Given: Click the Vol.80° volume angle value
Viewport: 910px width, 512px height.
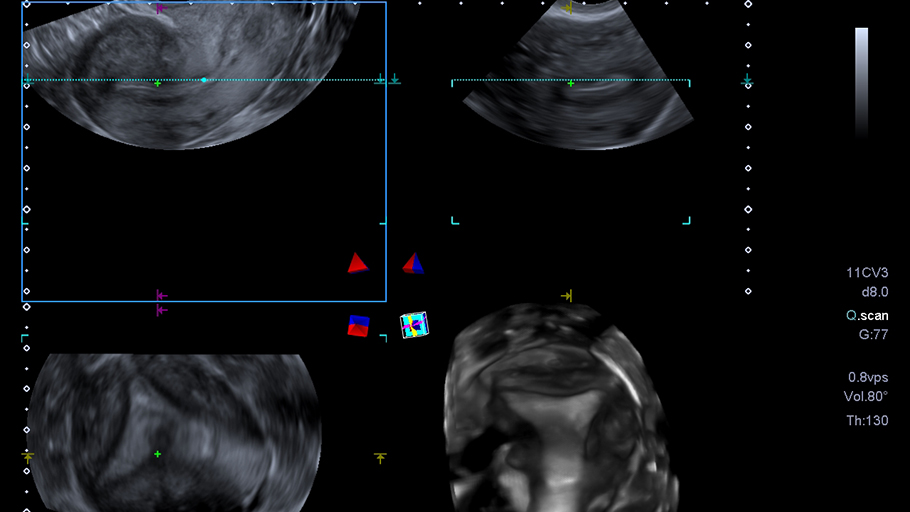Looking at the screenshot, I should [866, 396].
